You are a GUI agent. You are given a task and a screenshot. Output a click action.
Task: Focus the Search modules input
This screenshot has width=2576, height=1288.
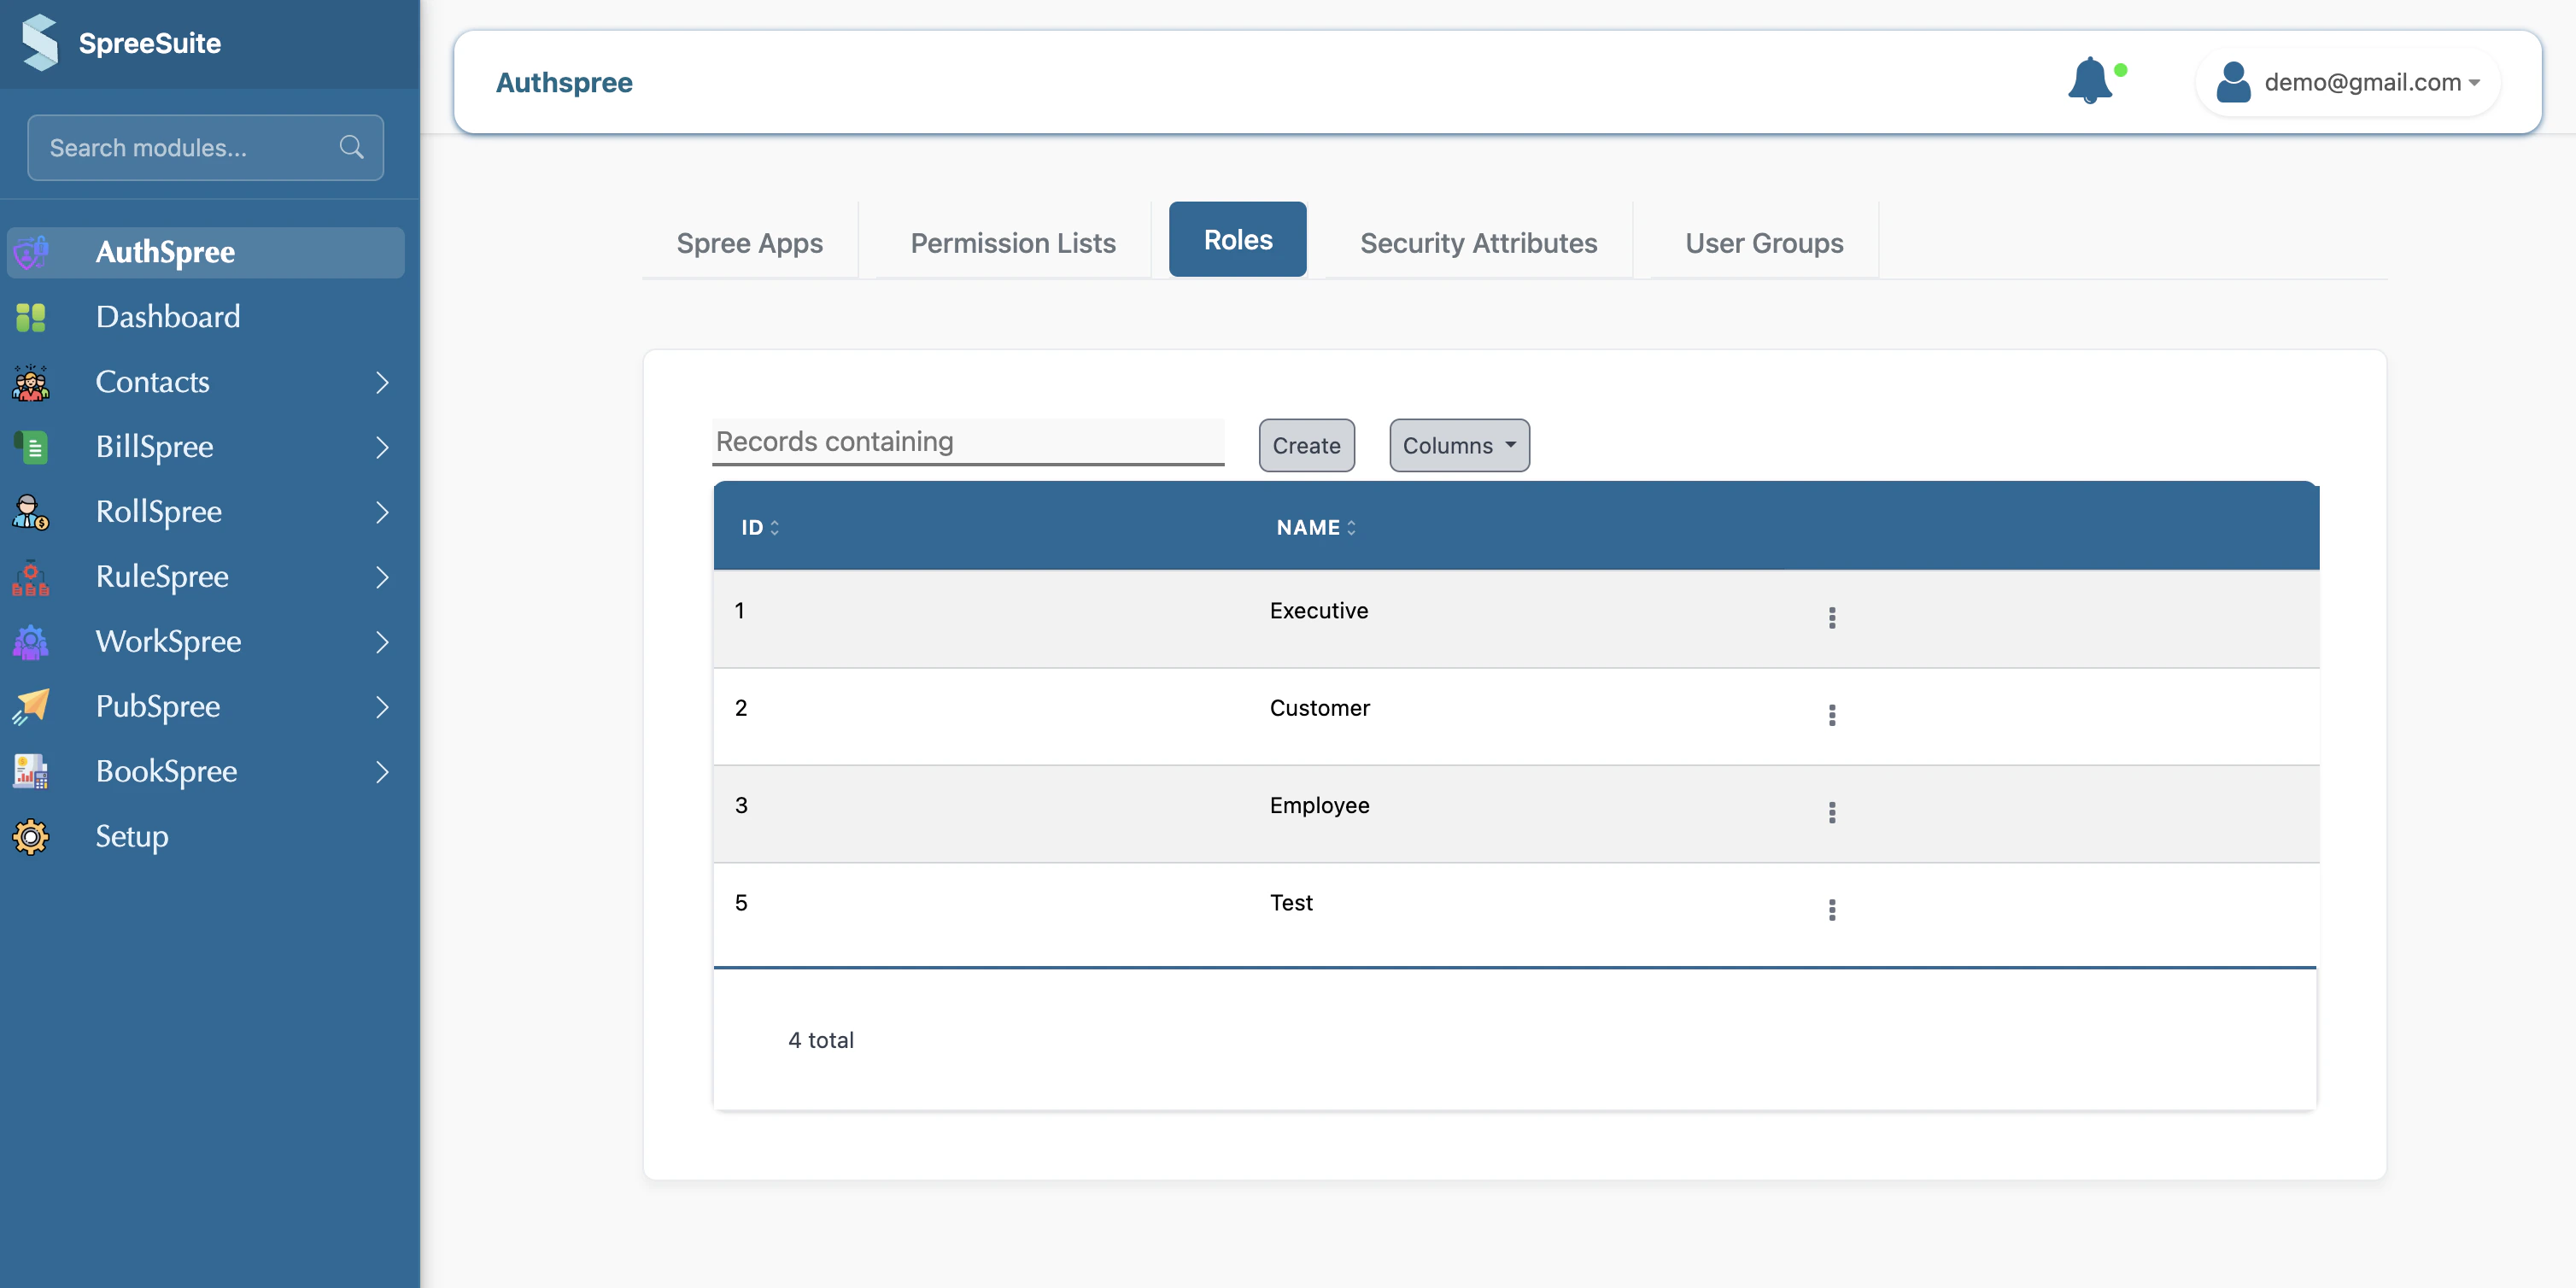(205, 147)
